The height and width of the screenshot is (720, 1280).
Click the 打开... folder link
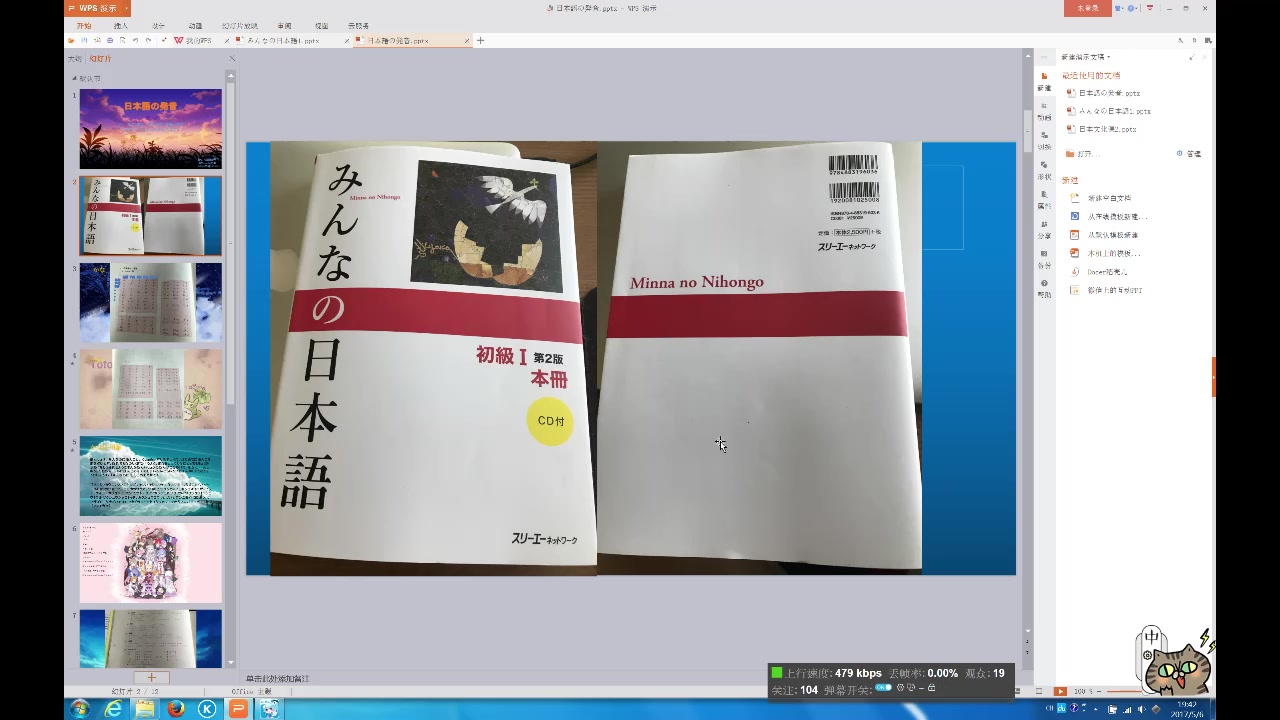[1083, 154]
